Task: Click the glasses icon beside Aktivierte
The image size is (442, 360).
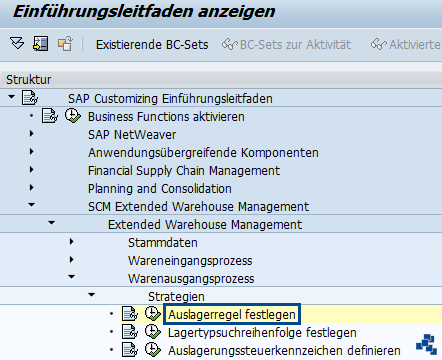Action: coord(379,44)
